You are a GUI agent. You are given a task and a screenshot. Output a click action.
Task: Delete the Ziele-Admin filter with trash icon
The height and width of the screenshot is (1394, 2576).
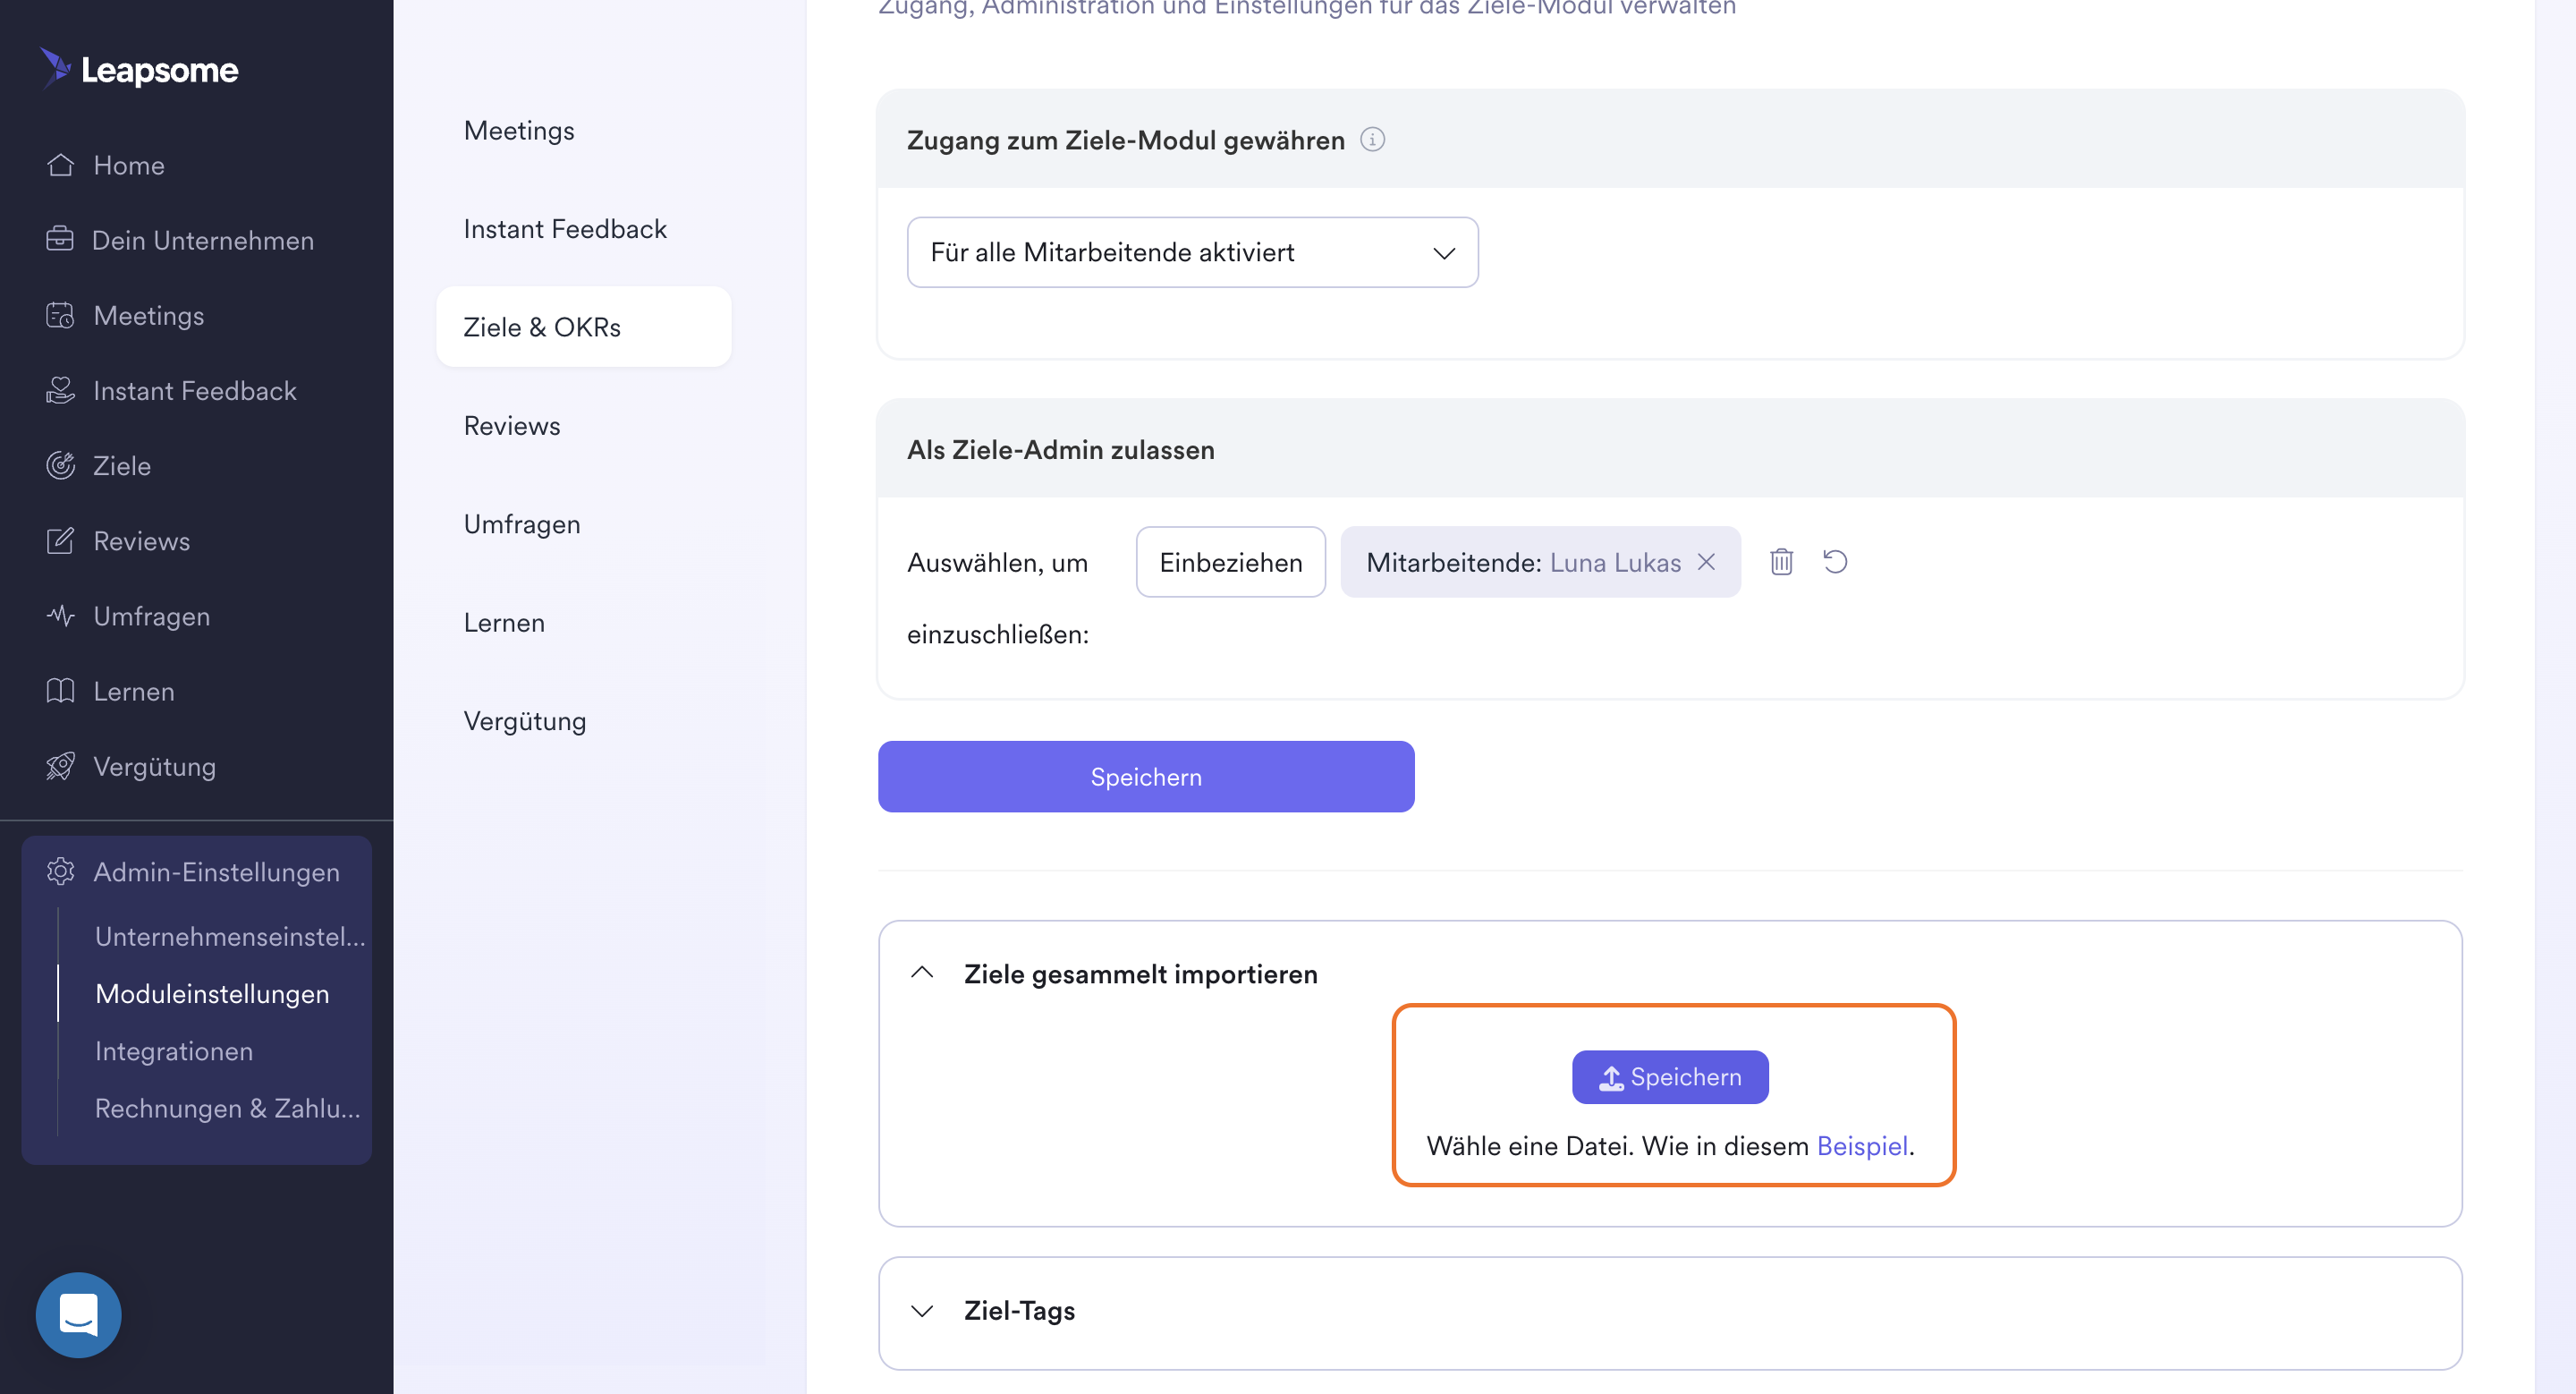point(1781,561)
